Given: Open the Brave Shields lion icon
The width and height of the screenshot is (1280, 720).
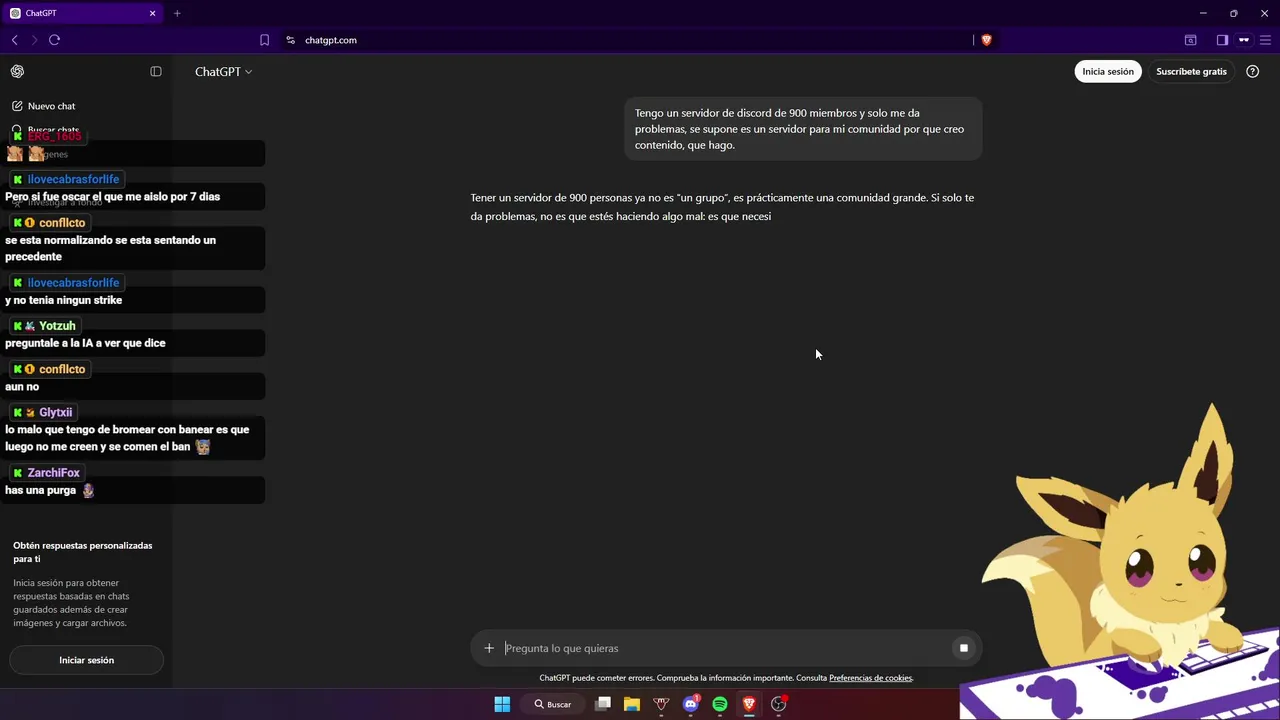Looking at the screenshot, I should 986,40.
